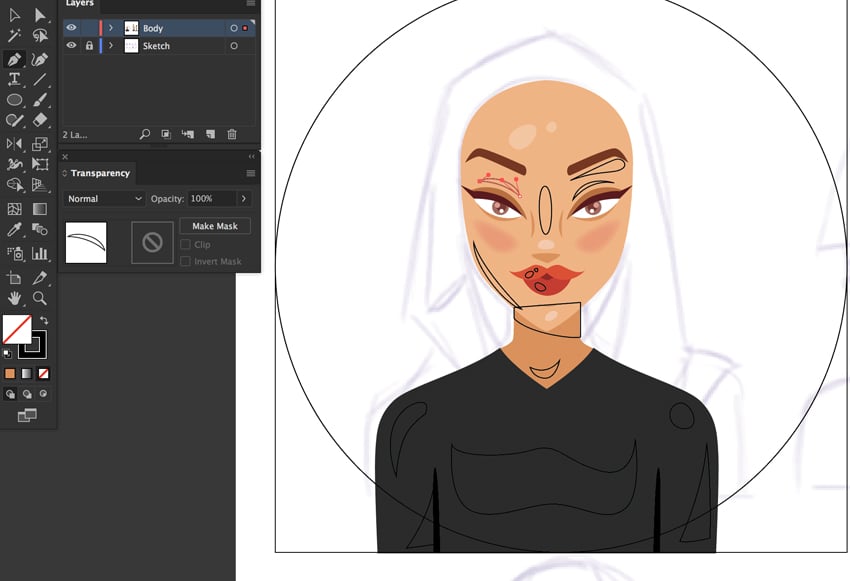Screen dimensions: 850x581
Task: Pick the Zoom tool
Action: click(38, 298)
